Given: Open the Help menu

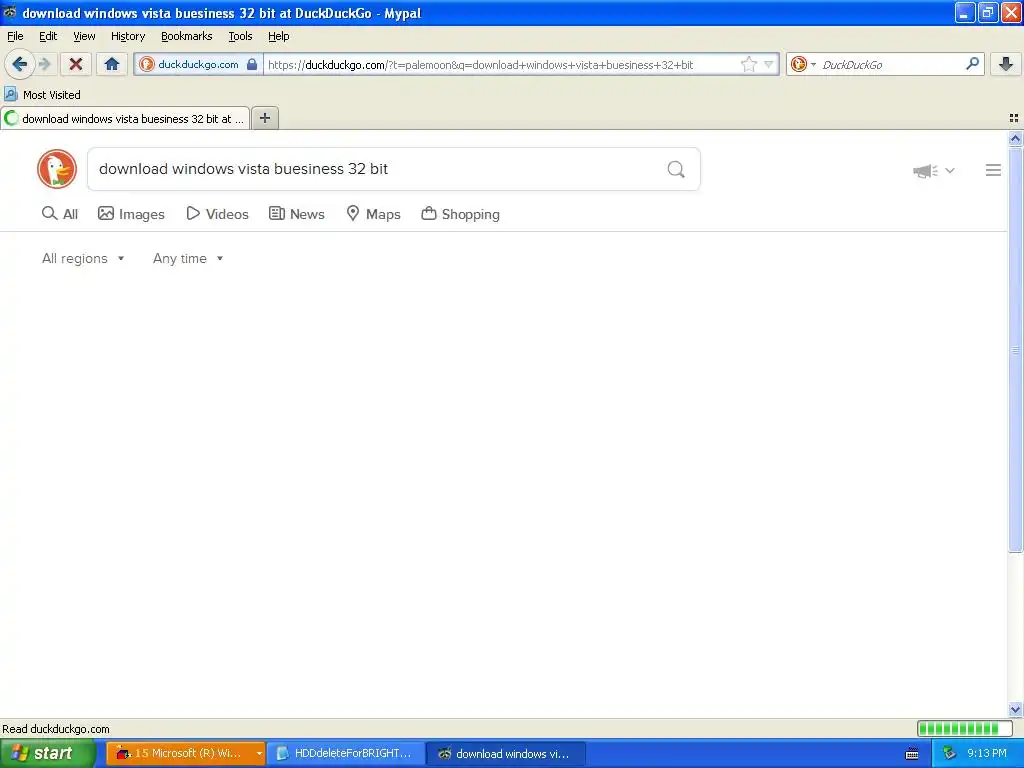Looking at the screenshot, I should point(278,36).
